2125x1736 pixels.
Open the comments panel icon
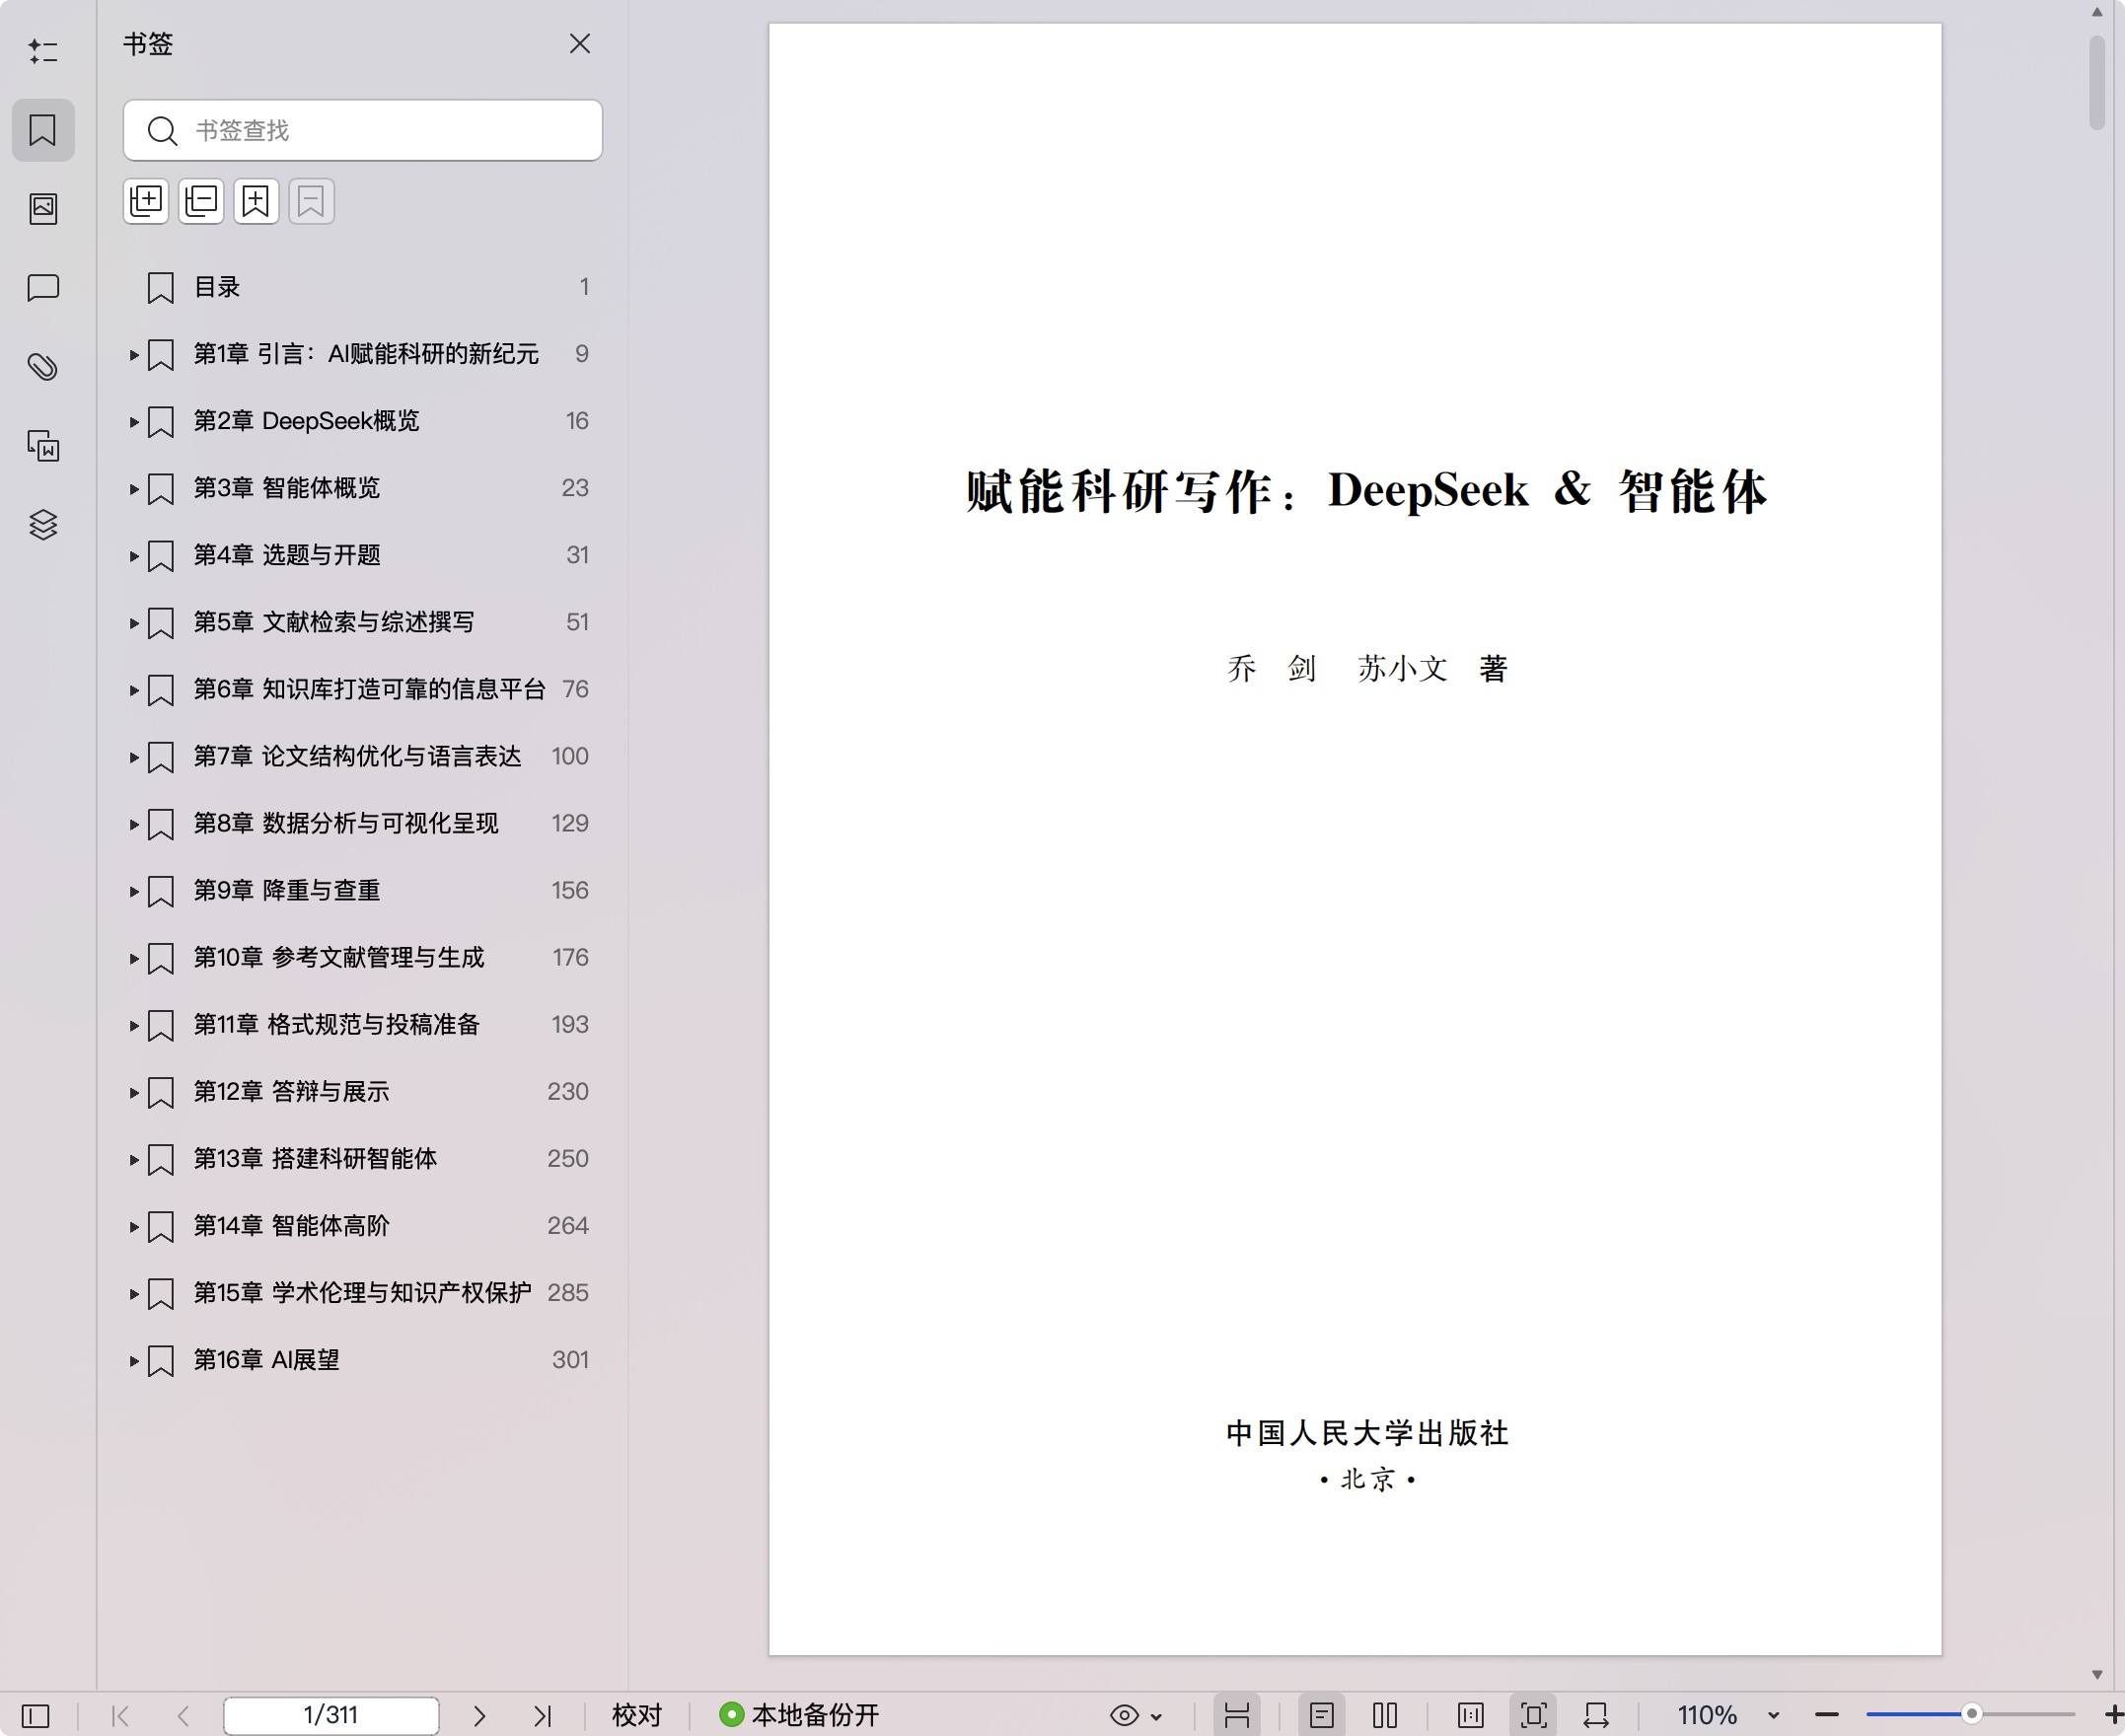43,288
